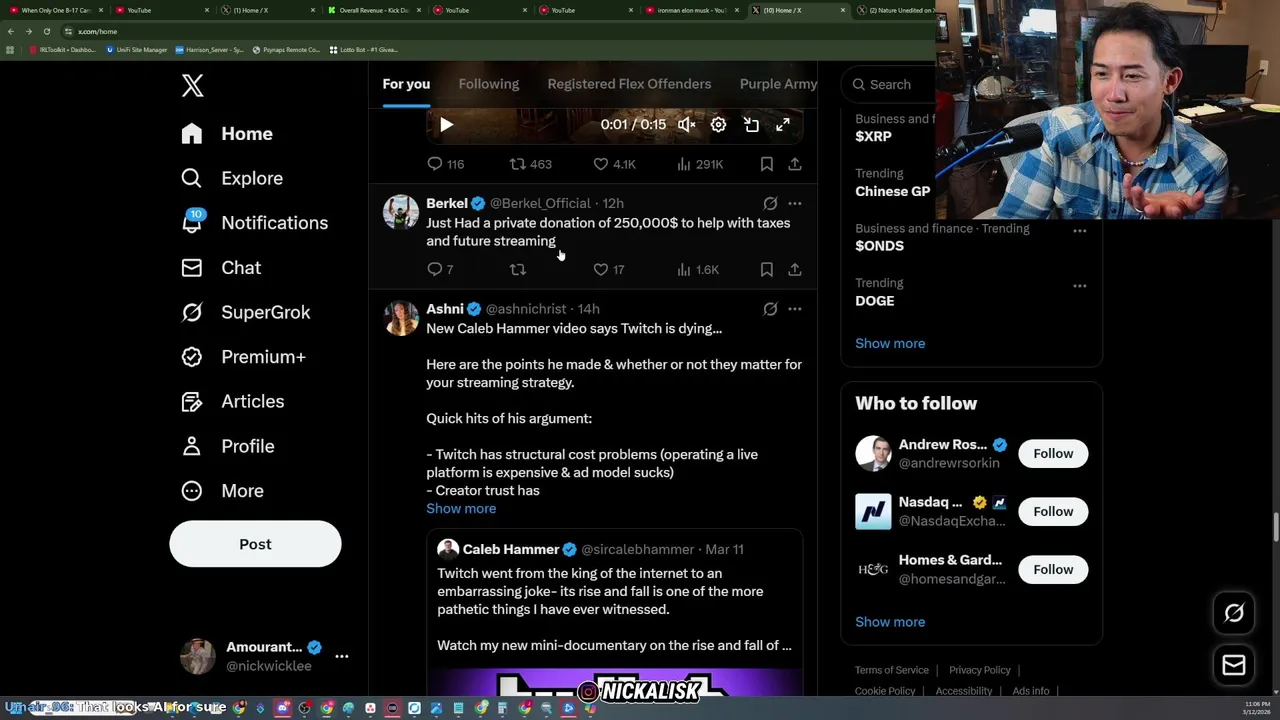Image resolution: width=1280 pixels, height=720 pixels.
Task: Open the Explore page
Action: [232, 178]
